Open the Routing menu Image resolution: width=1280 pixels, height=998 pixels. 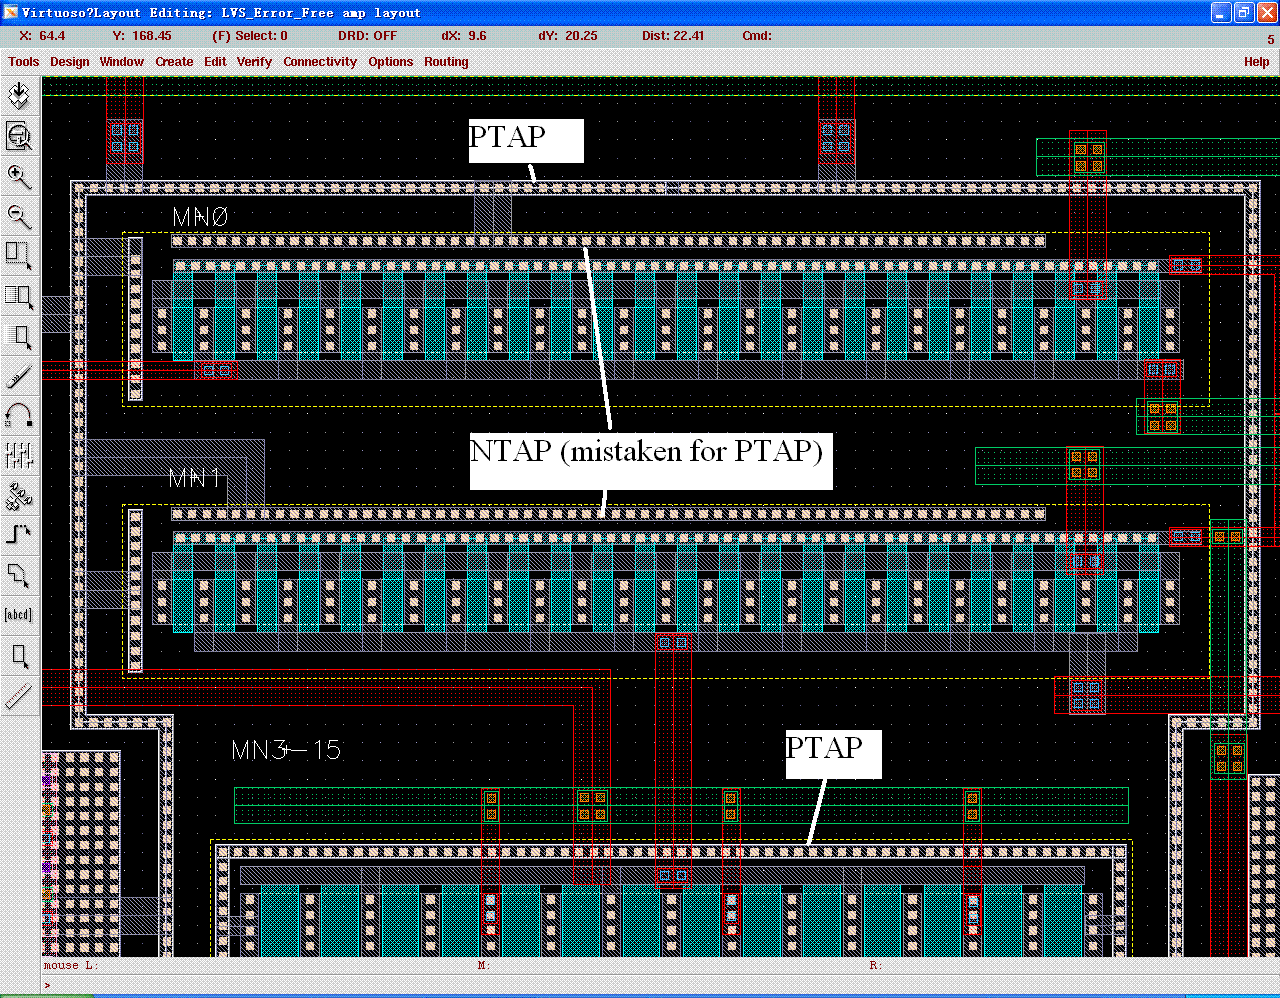pyautogui.click(x=446, y=61)
